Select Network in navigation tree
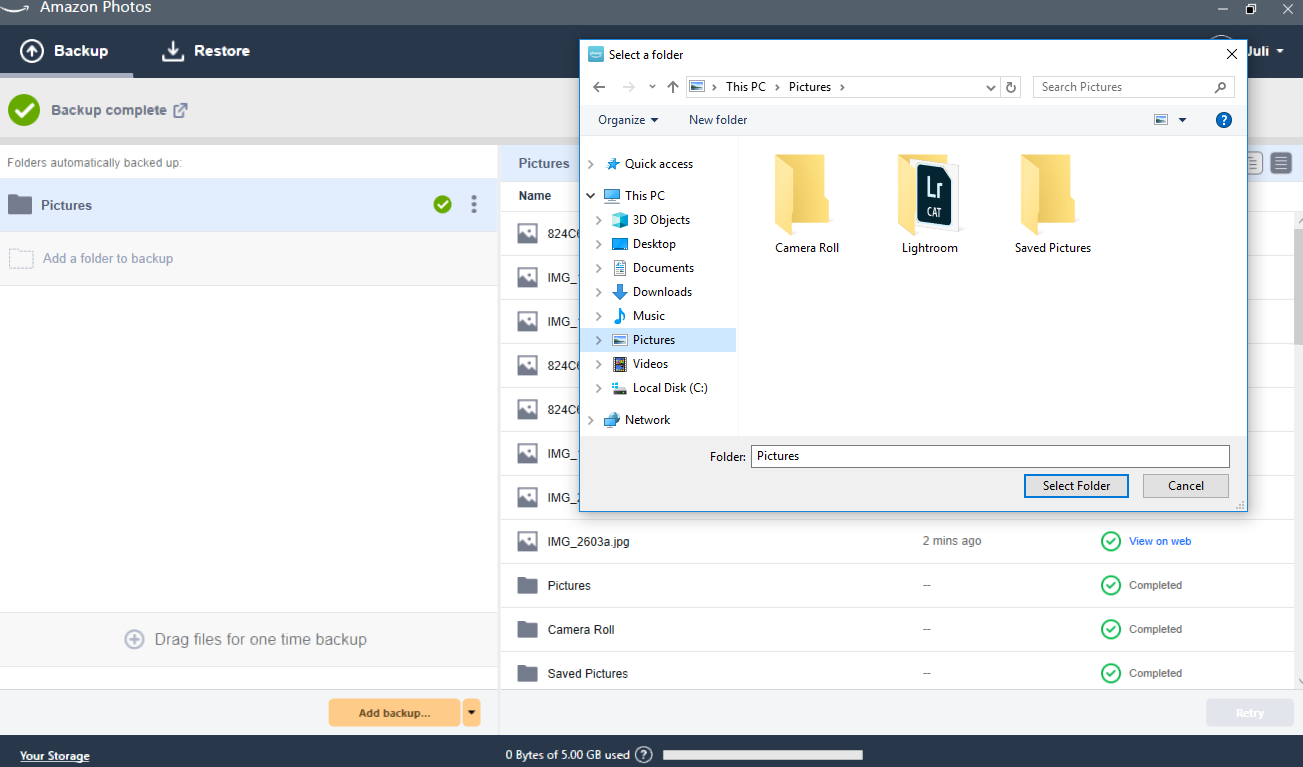The height and width of the screenshot is (767, 1303). click(647, 420)
